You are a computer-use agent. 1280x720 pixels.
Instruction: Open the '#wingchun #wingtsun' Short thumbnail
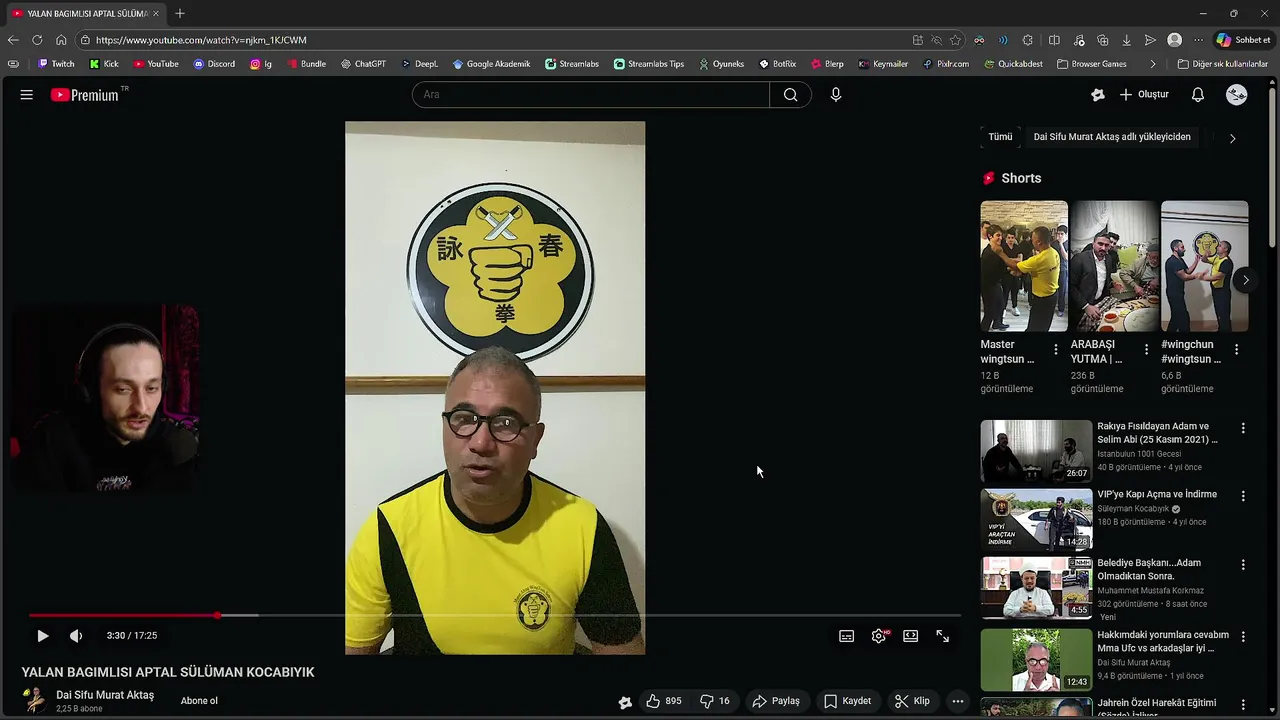(x=1204, y=266)
